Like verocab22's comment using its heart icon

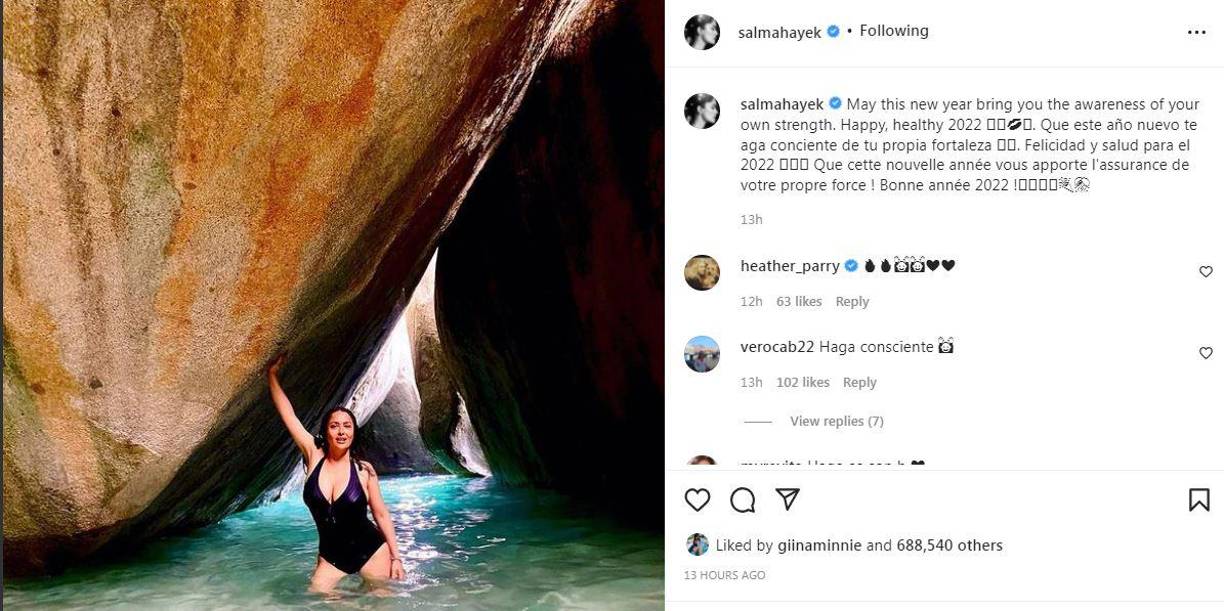pos(1206,352)
